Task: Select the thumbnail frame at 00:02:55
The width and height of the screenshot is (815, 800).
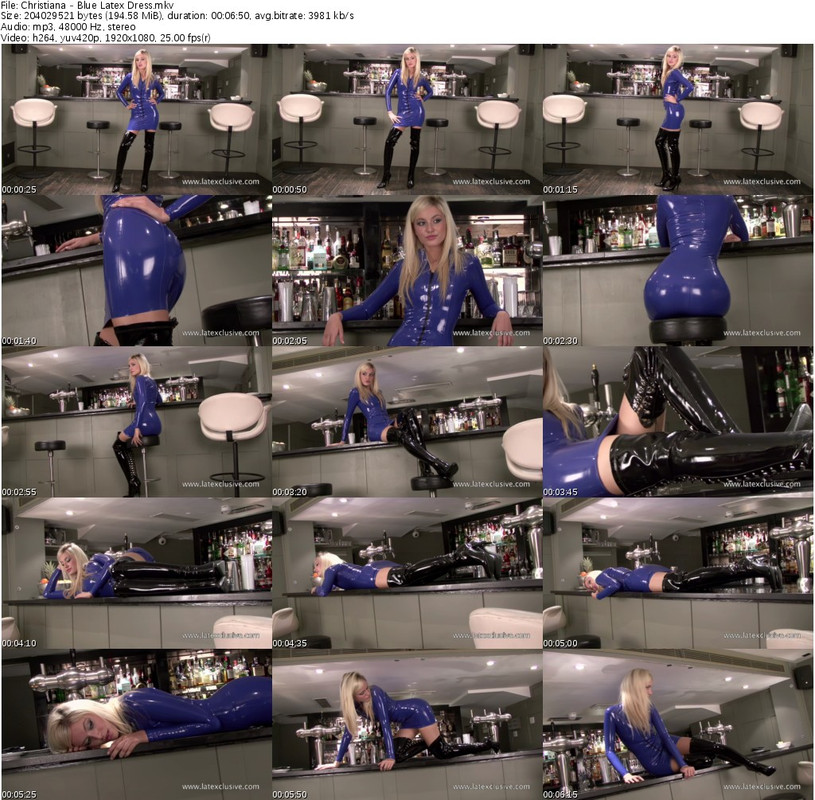Action: (x=137, y=422)
